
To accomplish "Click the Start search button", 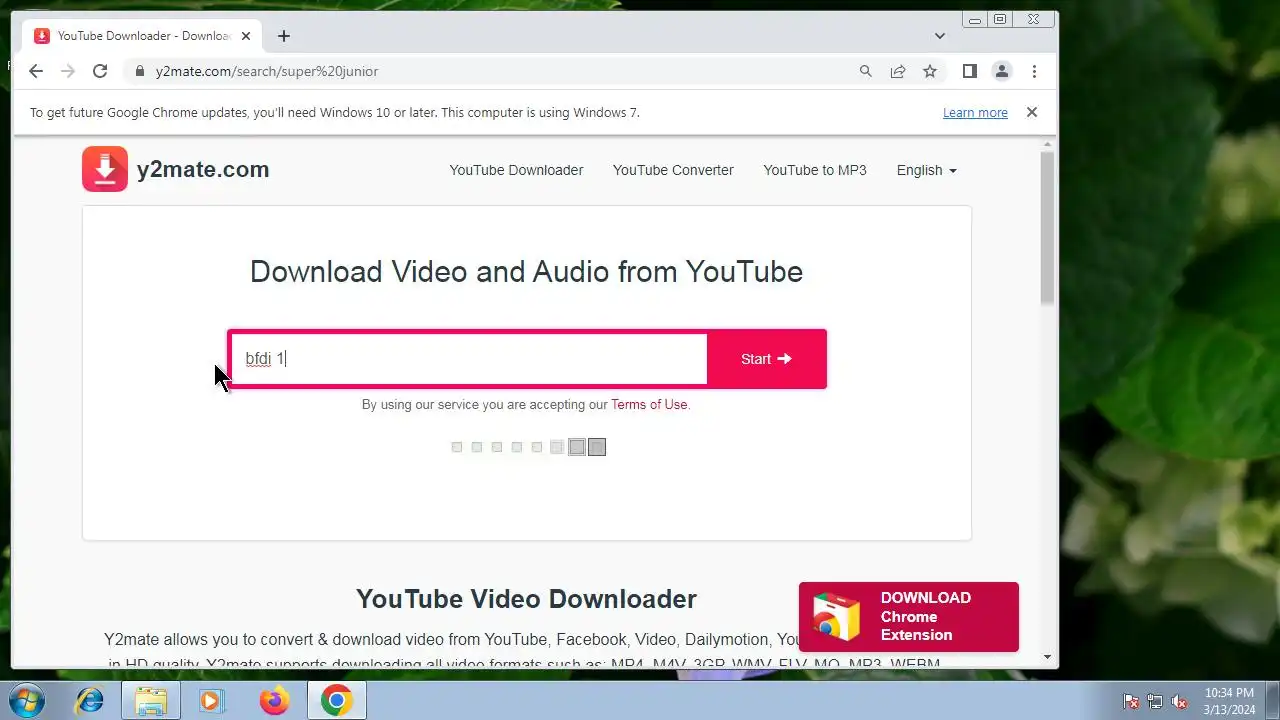I will pyautogui.click(x=766, y=359).
